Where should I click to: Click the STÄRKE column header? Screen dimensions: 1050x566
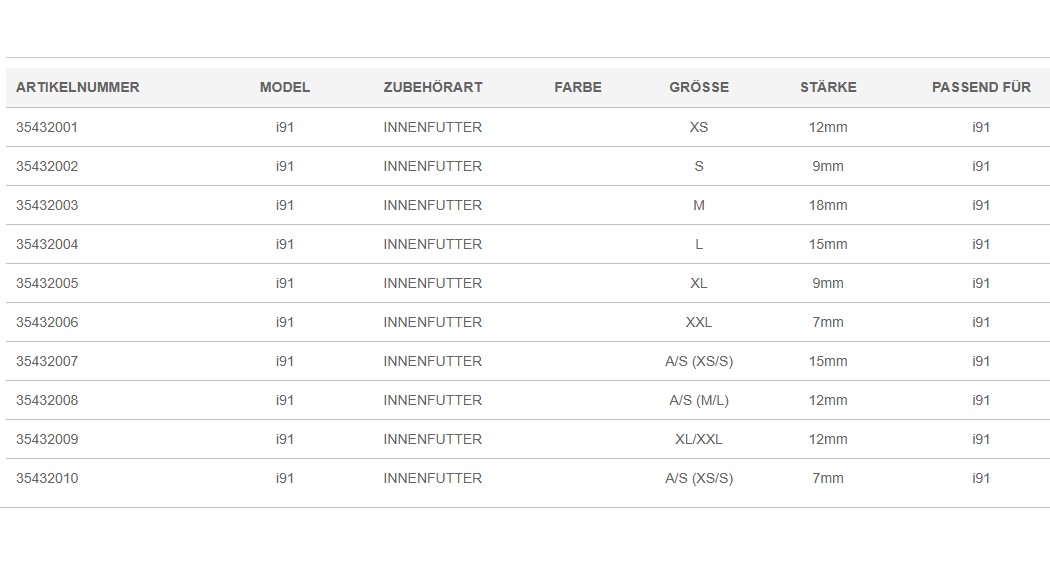(828, 87)
